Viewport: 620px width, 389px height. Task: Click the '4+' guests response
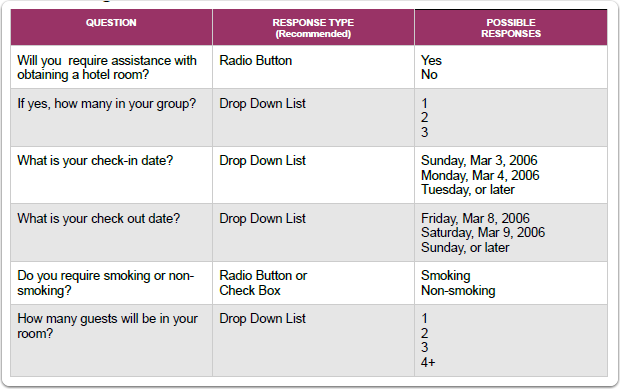pos(428,363)
